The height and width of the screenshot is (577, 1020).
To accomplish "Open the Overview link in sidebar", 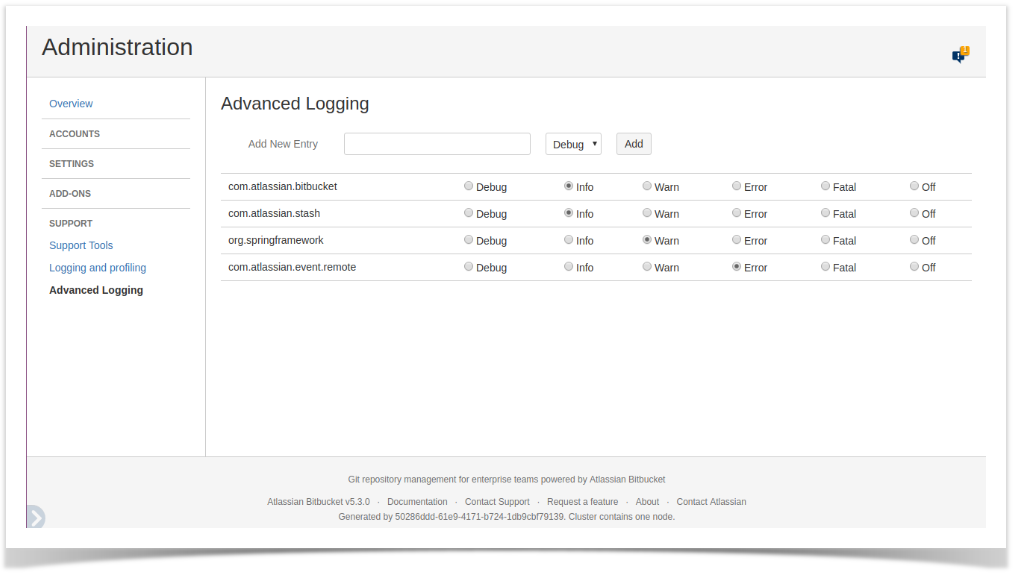I will 71,103.
